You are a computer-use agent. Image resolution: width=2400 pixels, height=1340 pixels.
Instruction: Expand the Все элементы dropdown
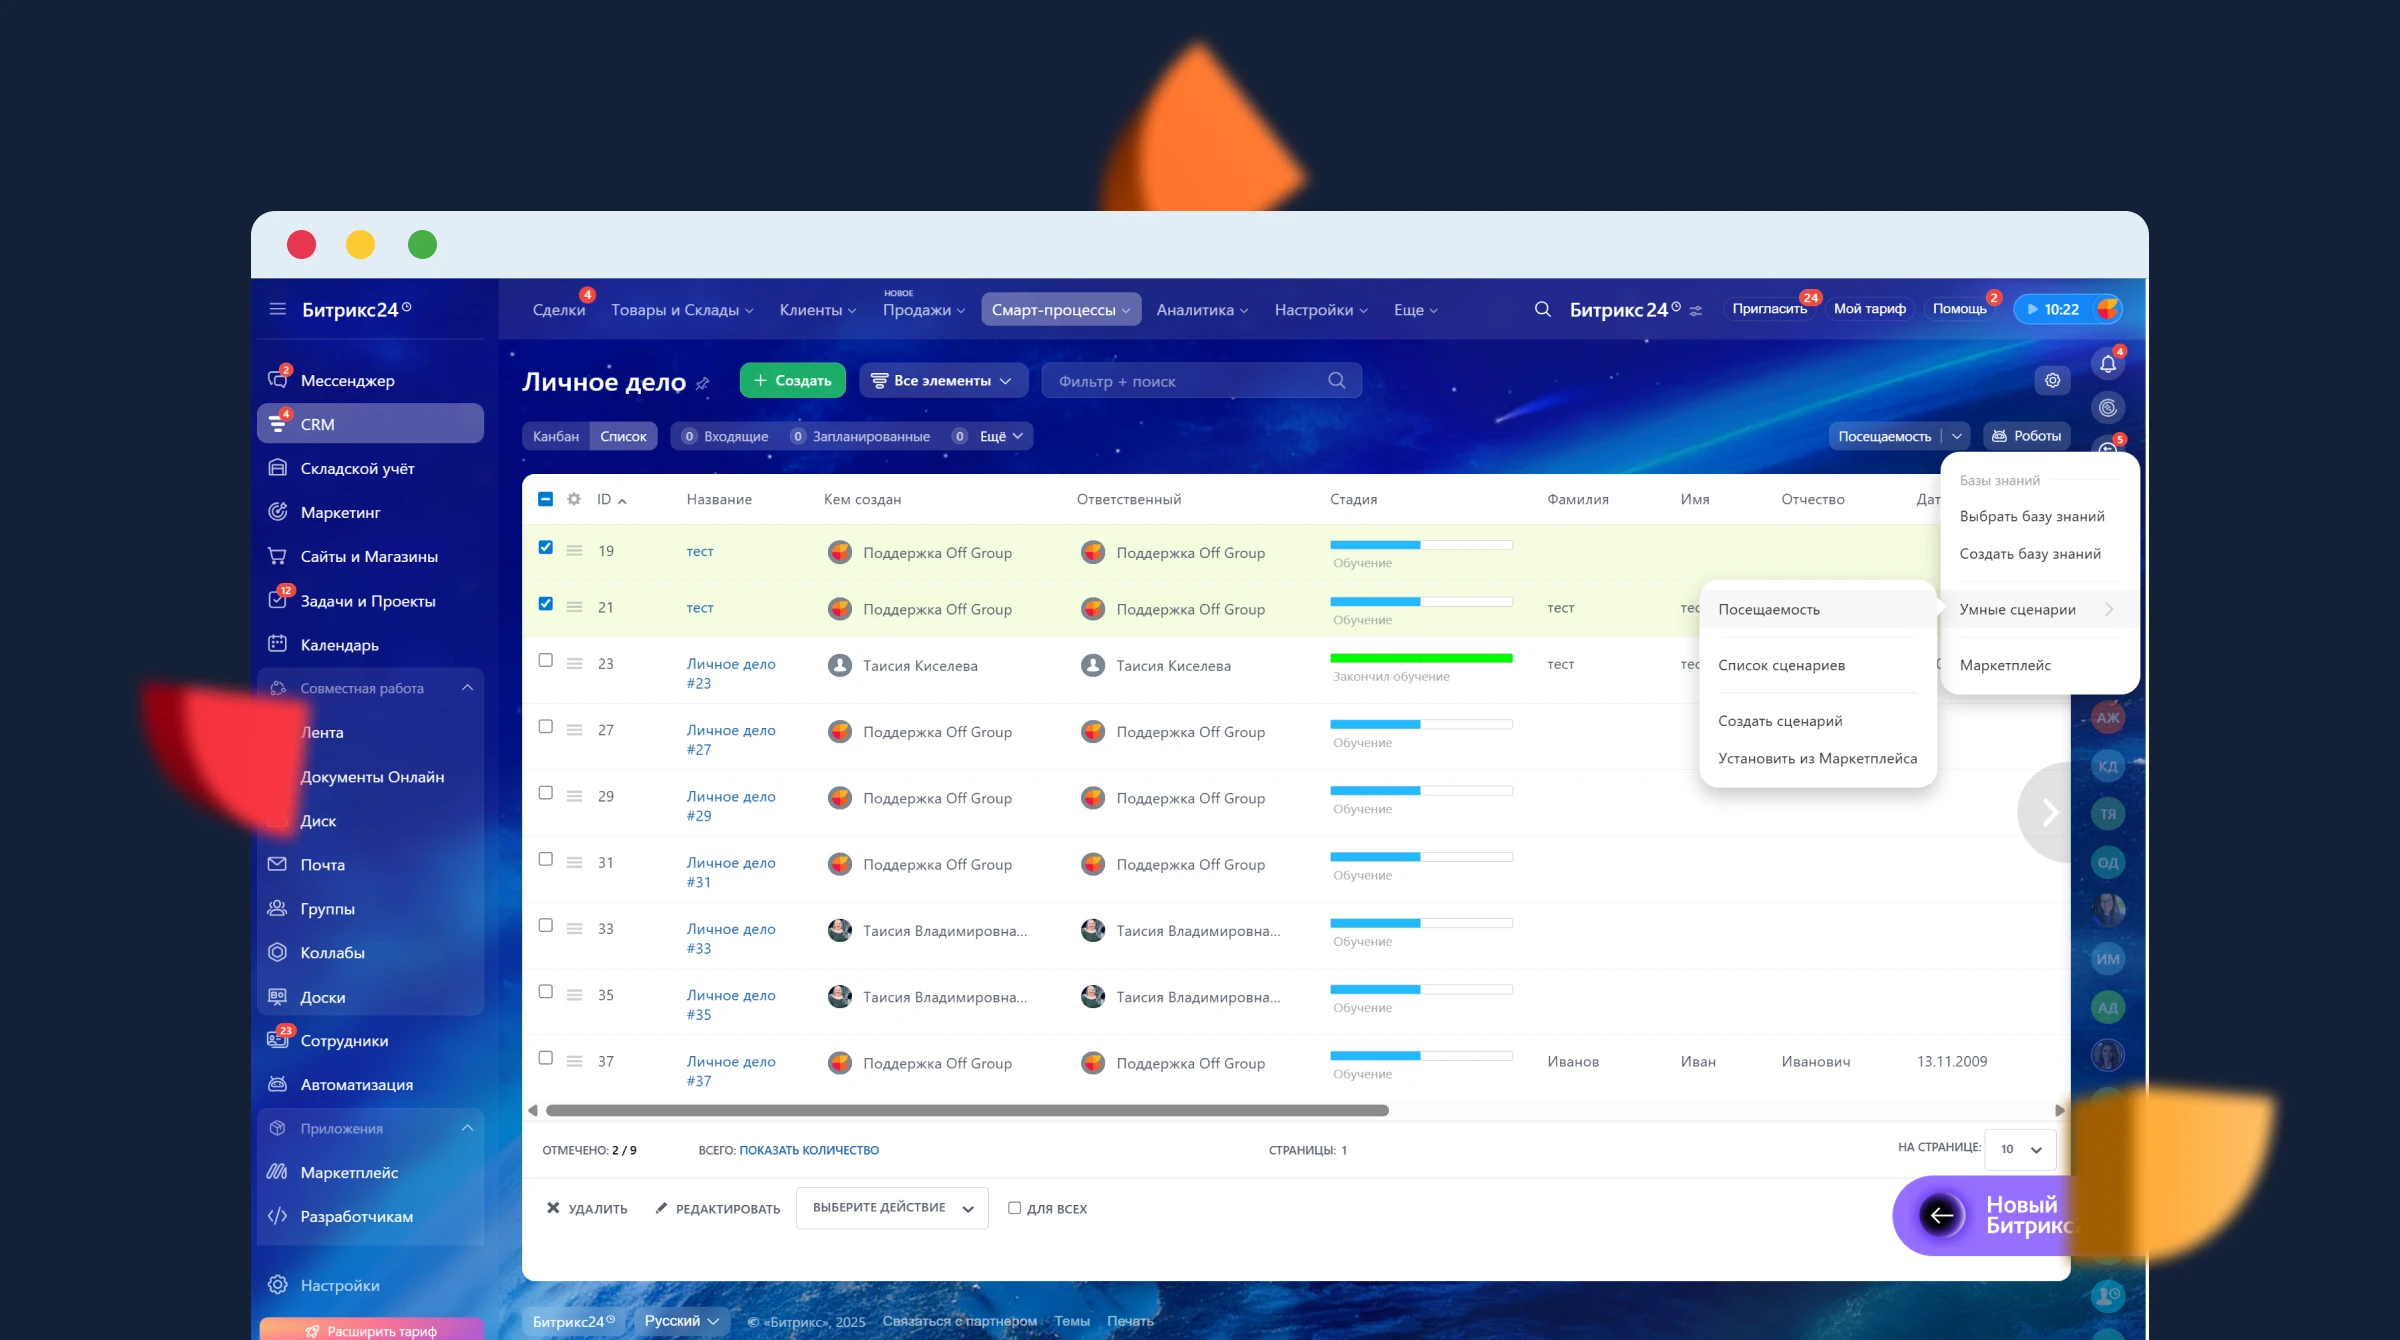pyautogui.click(x=942, y=380)
